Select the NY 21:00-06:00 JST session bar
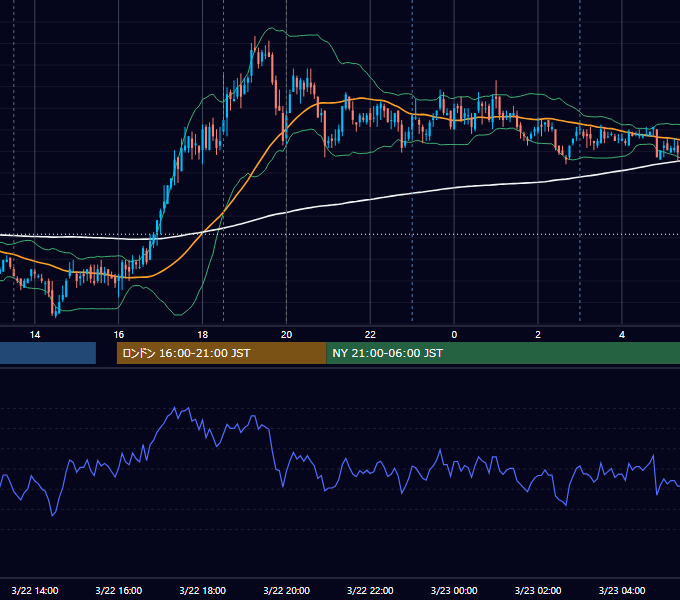This screenshot has width=680, height=600. [x=503, y=353]
